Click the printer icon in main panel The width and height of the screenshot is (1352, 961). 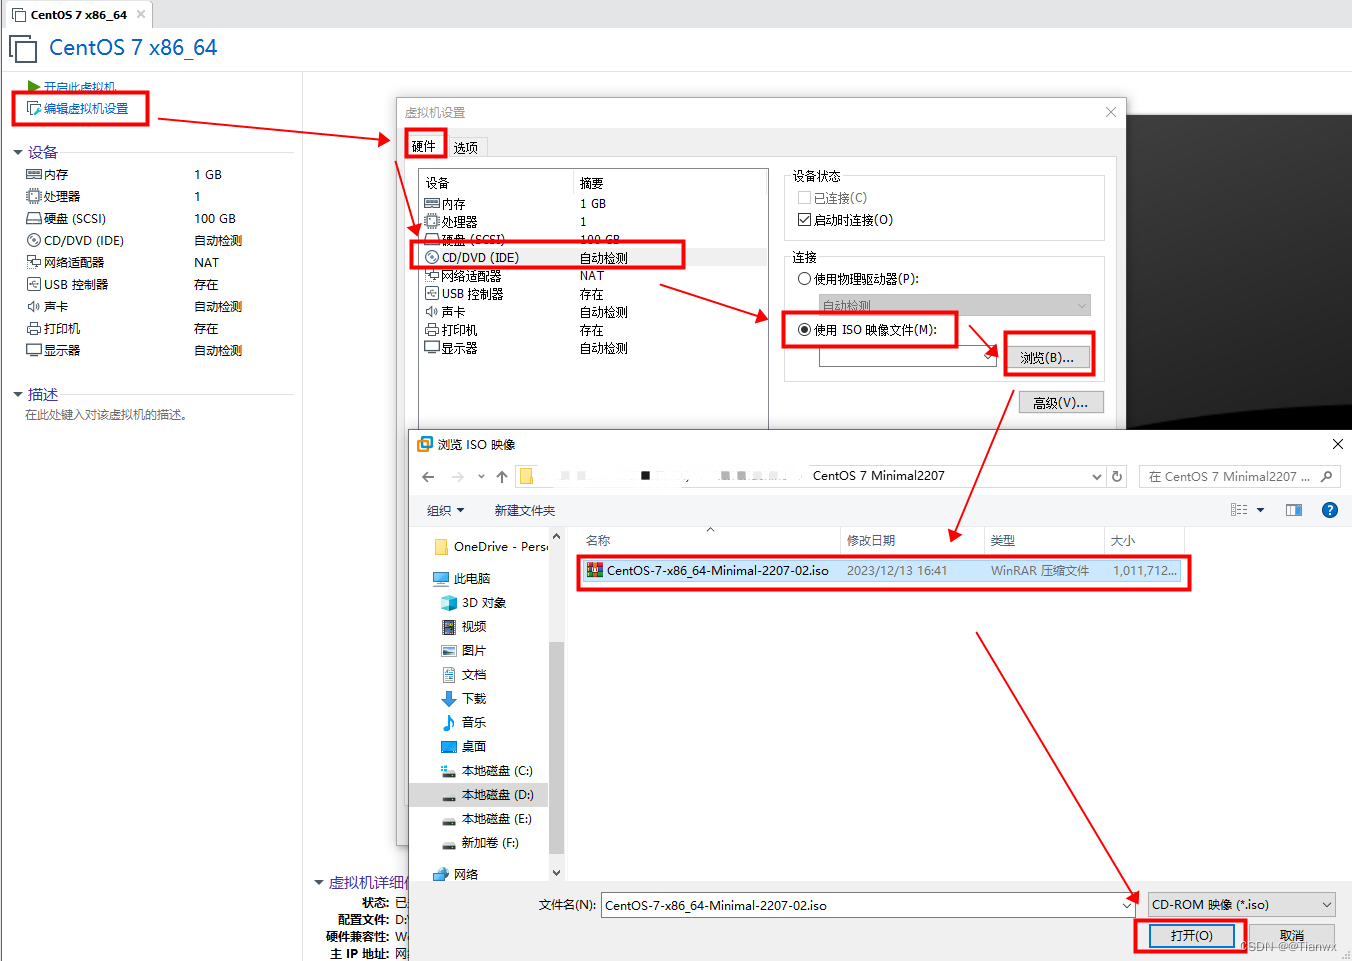pos(34,329)
